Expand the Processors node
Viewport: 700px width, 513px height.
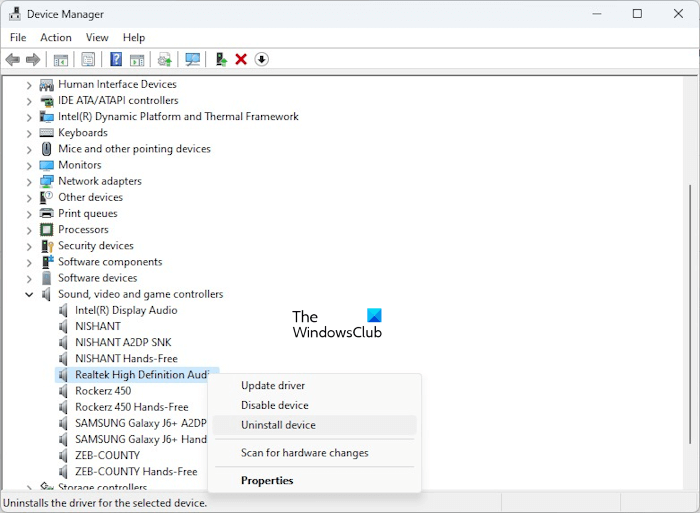29,230
